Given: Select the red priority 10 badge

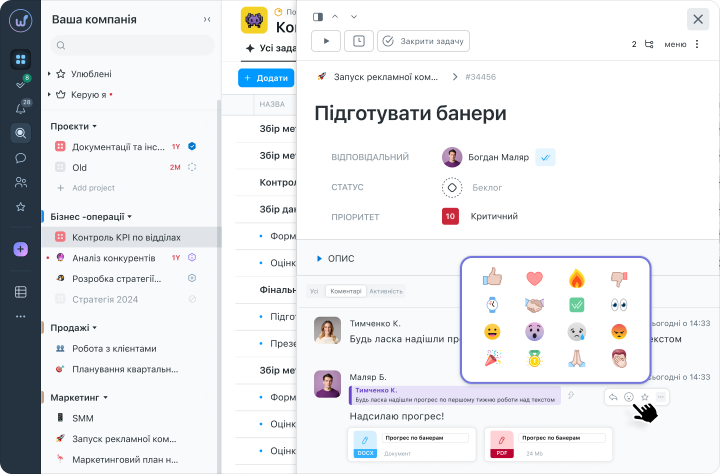Looking at the screenshot, I should [450, 216].
